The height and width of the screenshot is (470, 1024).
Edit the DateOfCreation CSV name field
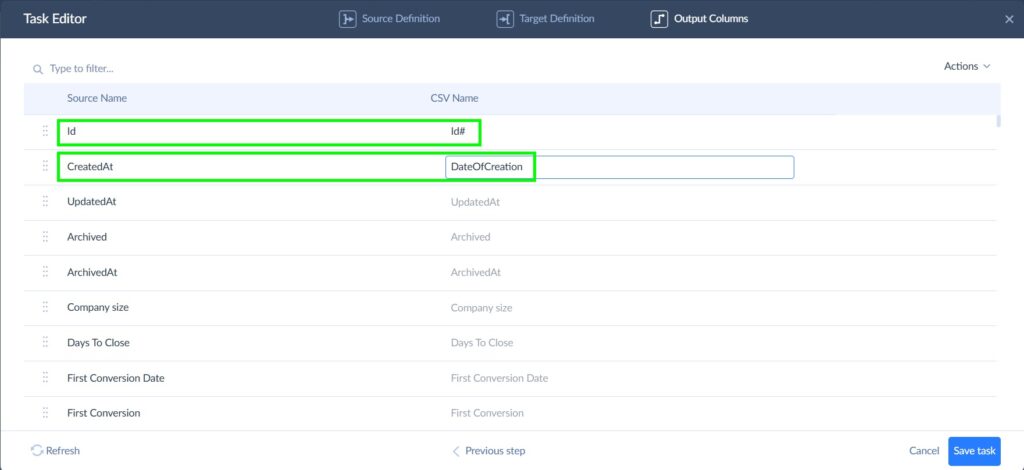point(619,167)
